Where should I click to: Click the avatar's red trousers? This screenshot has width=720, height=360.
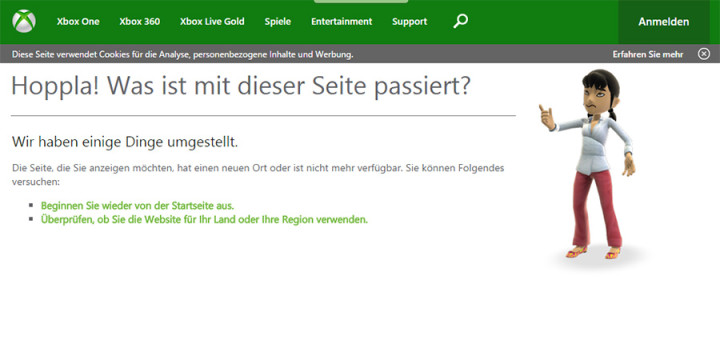point(596,208)
